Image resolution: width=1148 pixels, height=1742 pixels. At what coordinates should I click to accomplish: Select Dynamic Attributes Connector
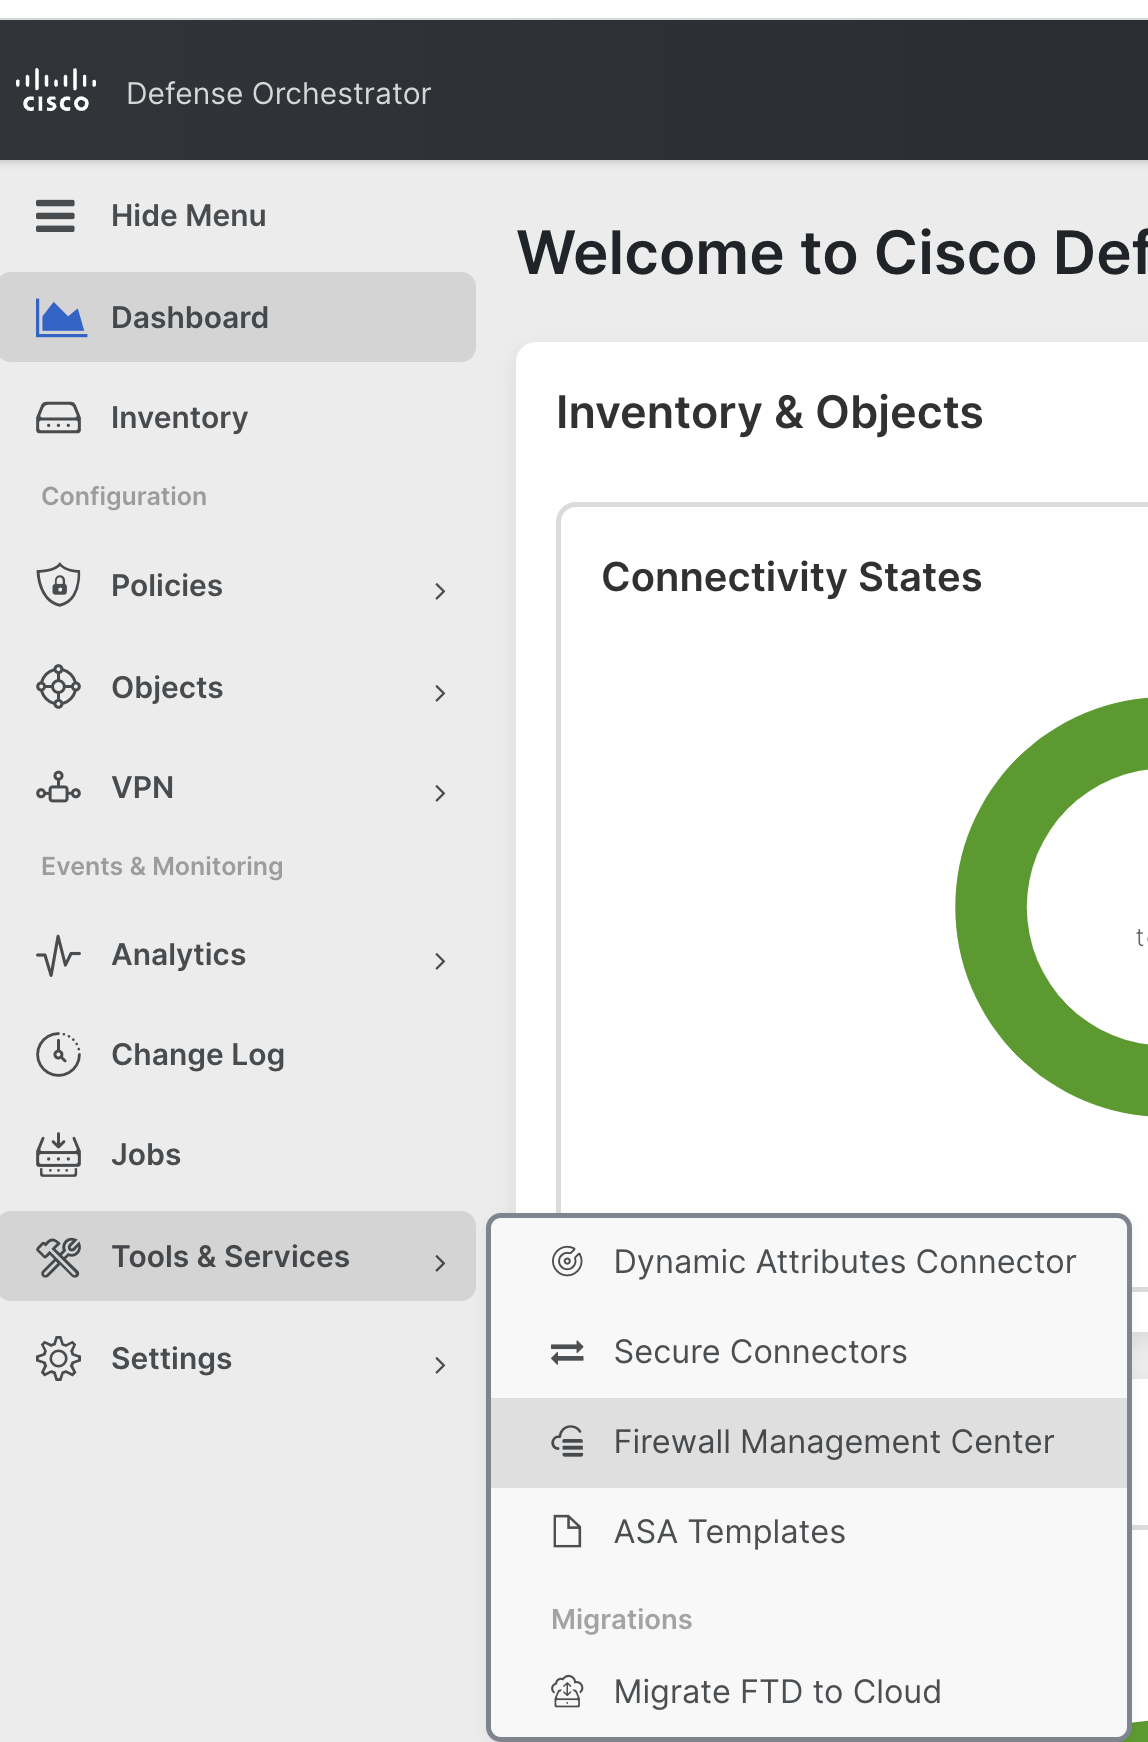click(809, 1262)
